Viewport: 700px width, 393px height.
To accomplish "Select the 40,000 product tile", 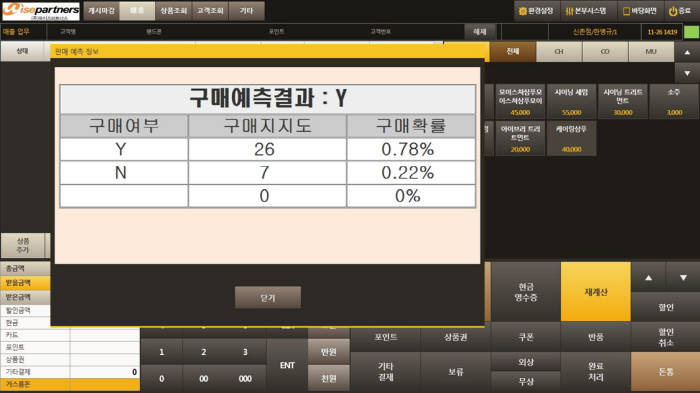I will pos(571,138).
